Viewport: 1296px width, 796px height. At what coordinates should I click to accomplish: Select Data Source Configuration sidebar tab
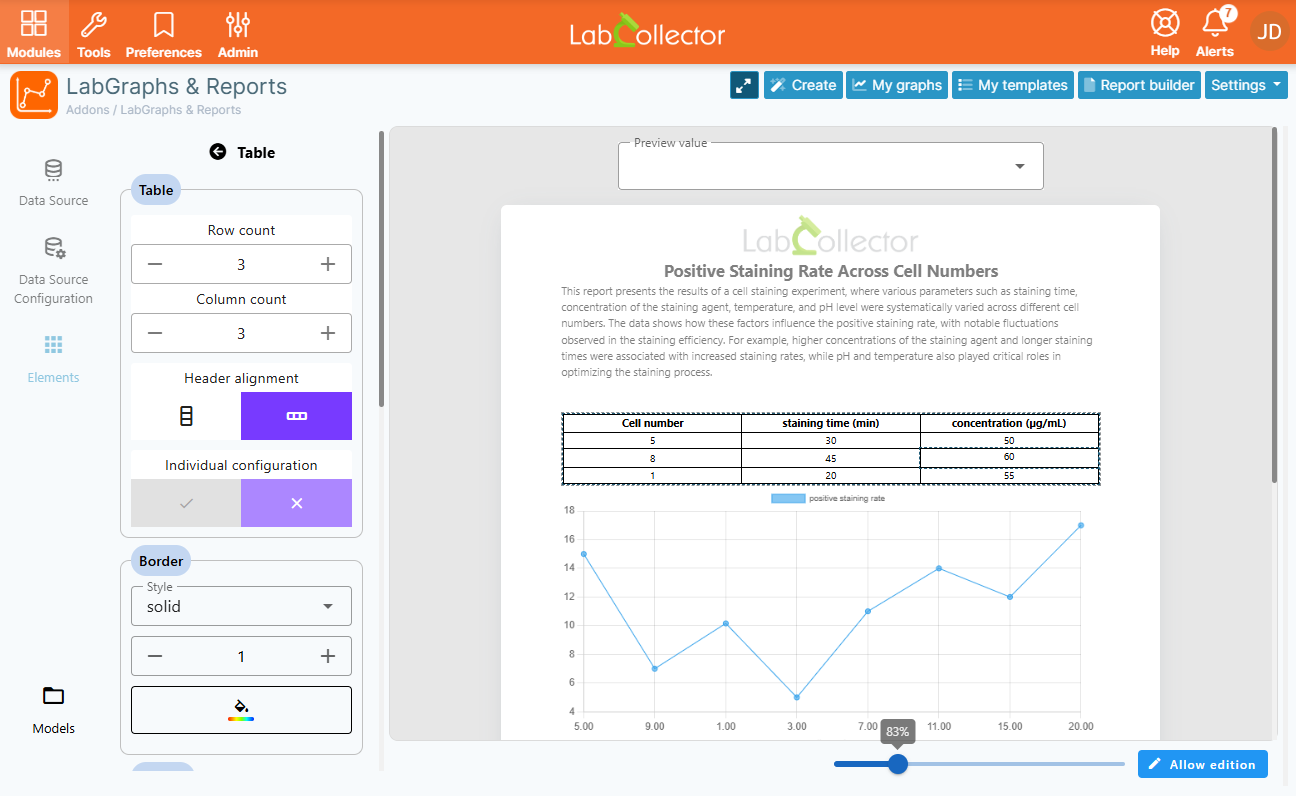[54, 271]
